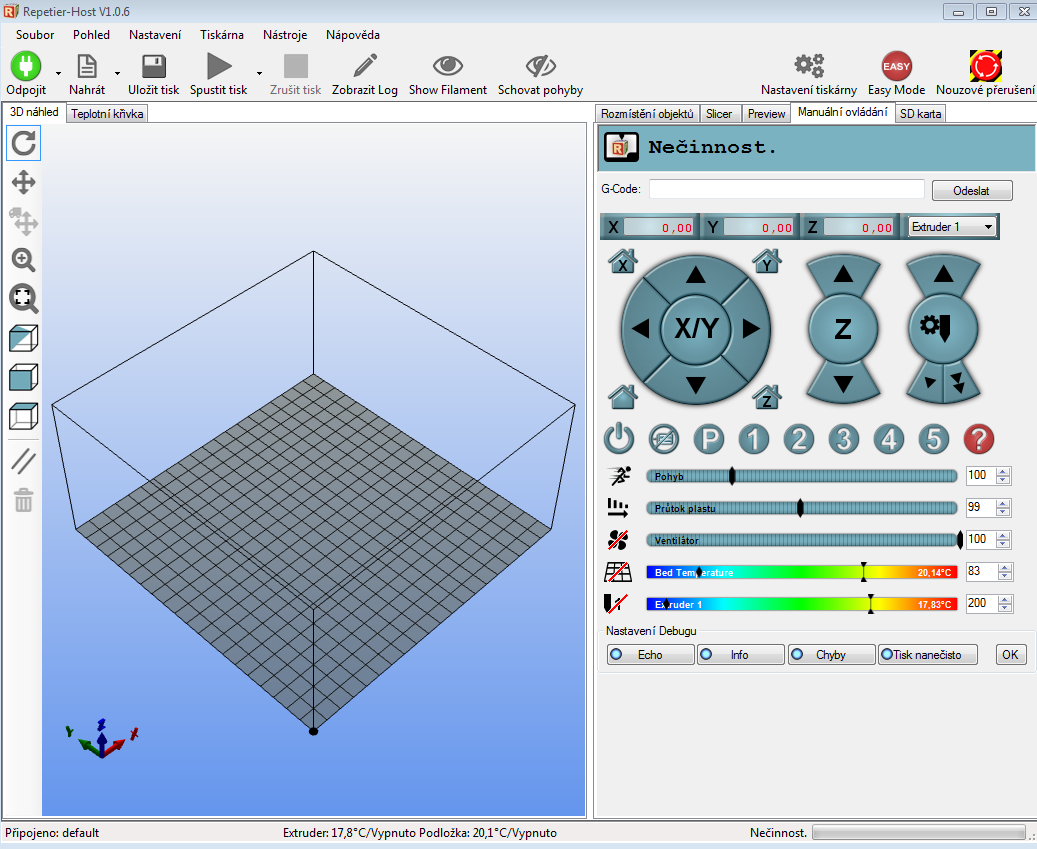The height and width of the screenshot is (849, 1037).
Task: Switch to the Slicer tab
Action: click(719, 114)
